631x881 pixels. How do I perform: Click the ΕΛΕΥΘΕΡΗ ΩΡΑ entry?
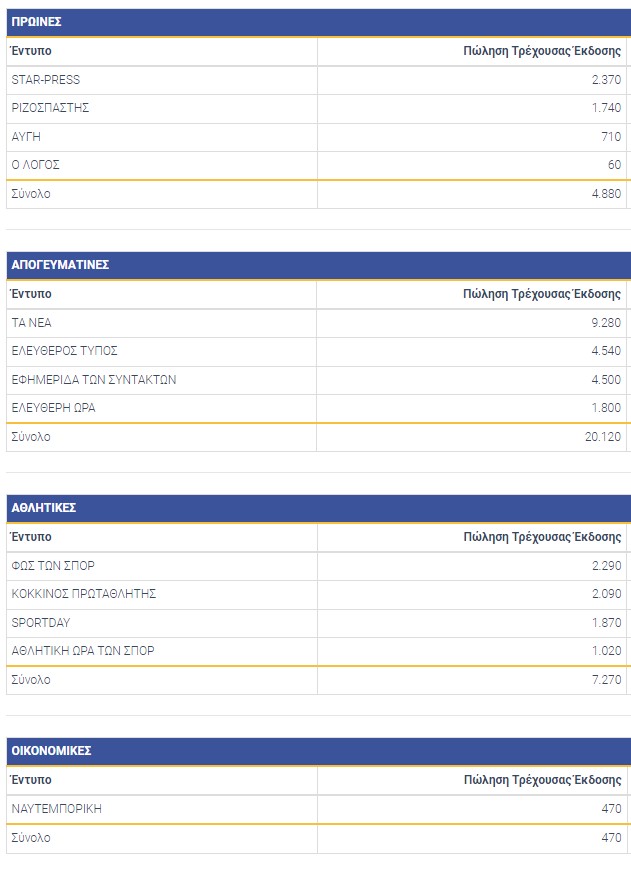[54, 408]
